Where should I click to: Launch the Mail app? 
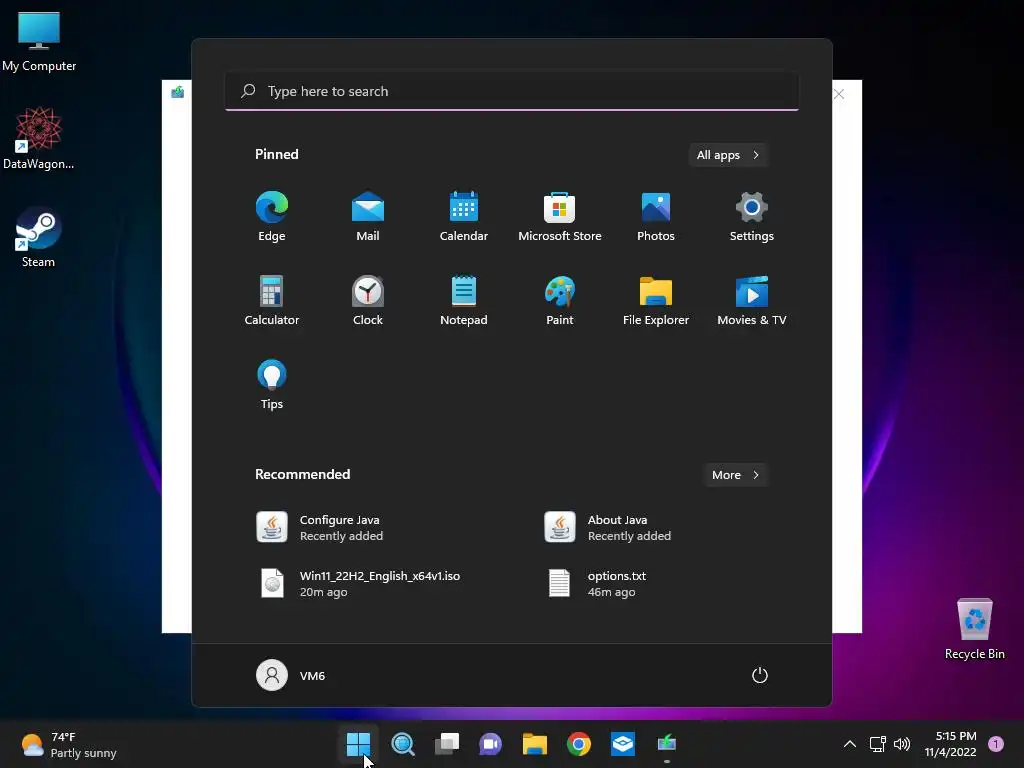[x=368, y=216]
